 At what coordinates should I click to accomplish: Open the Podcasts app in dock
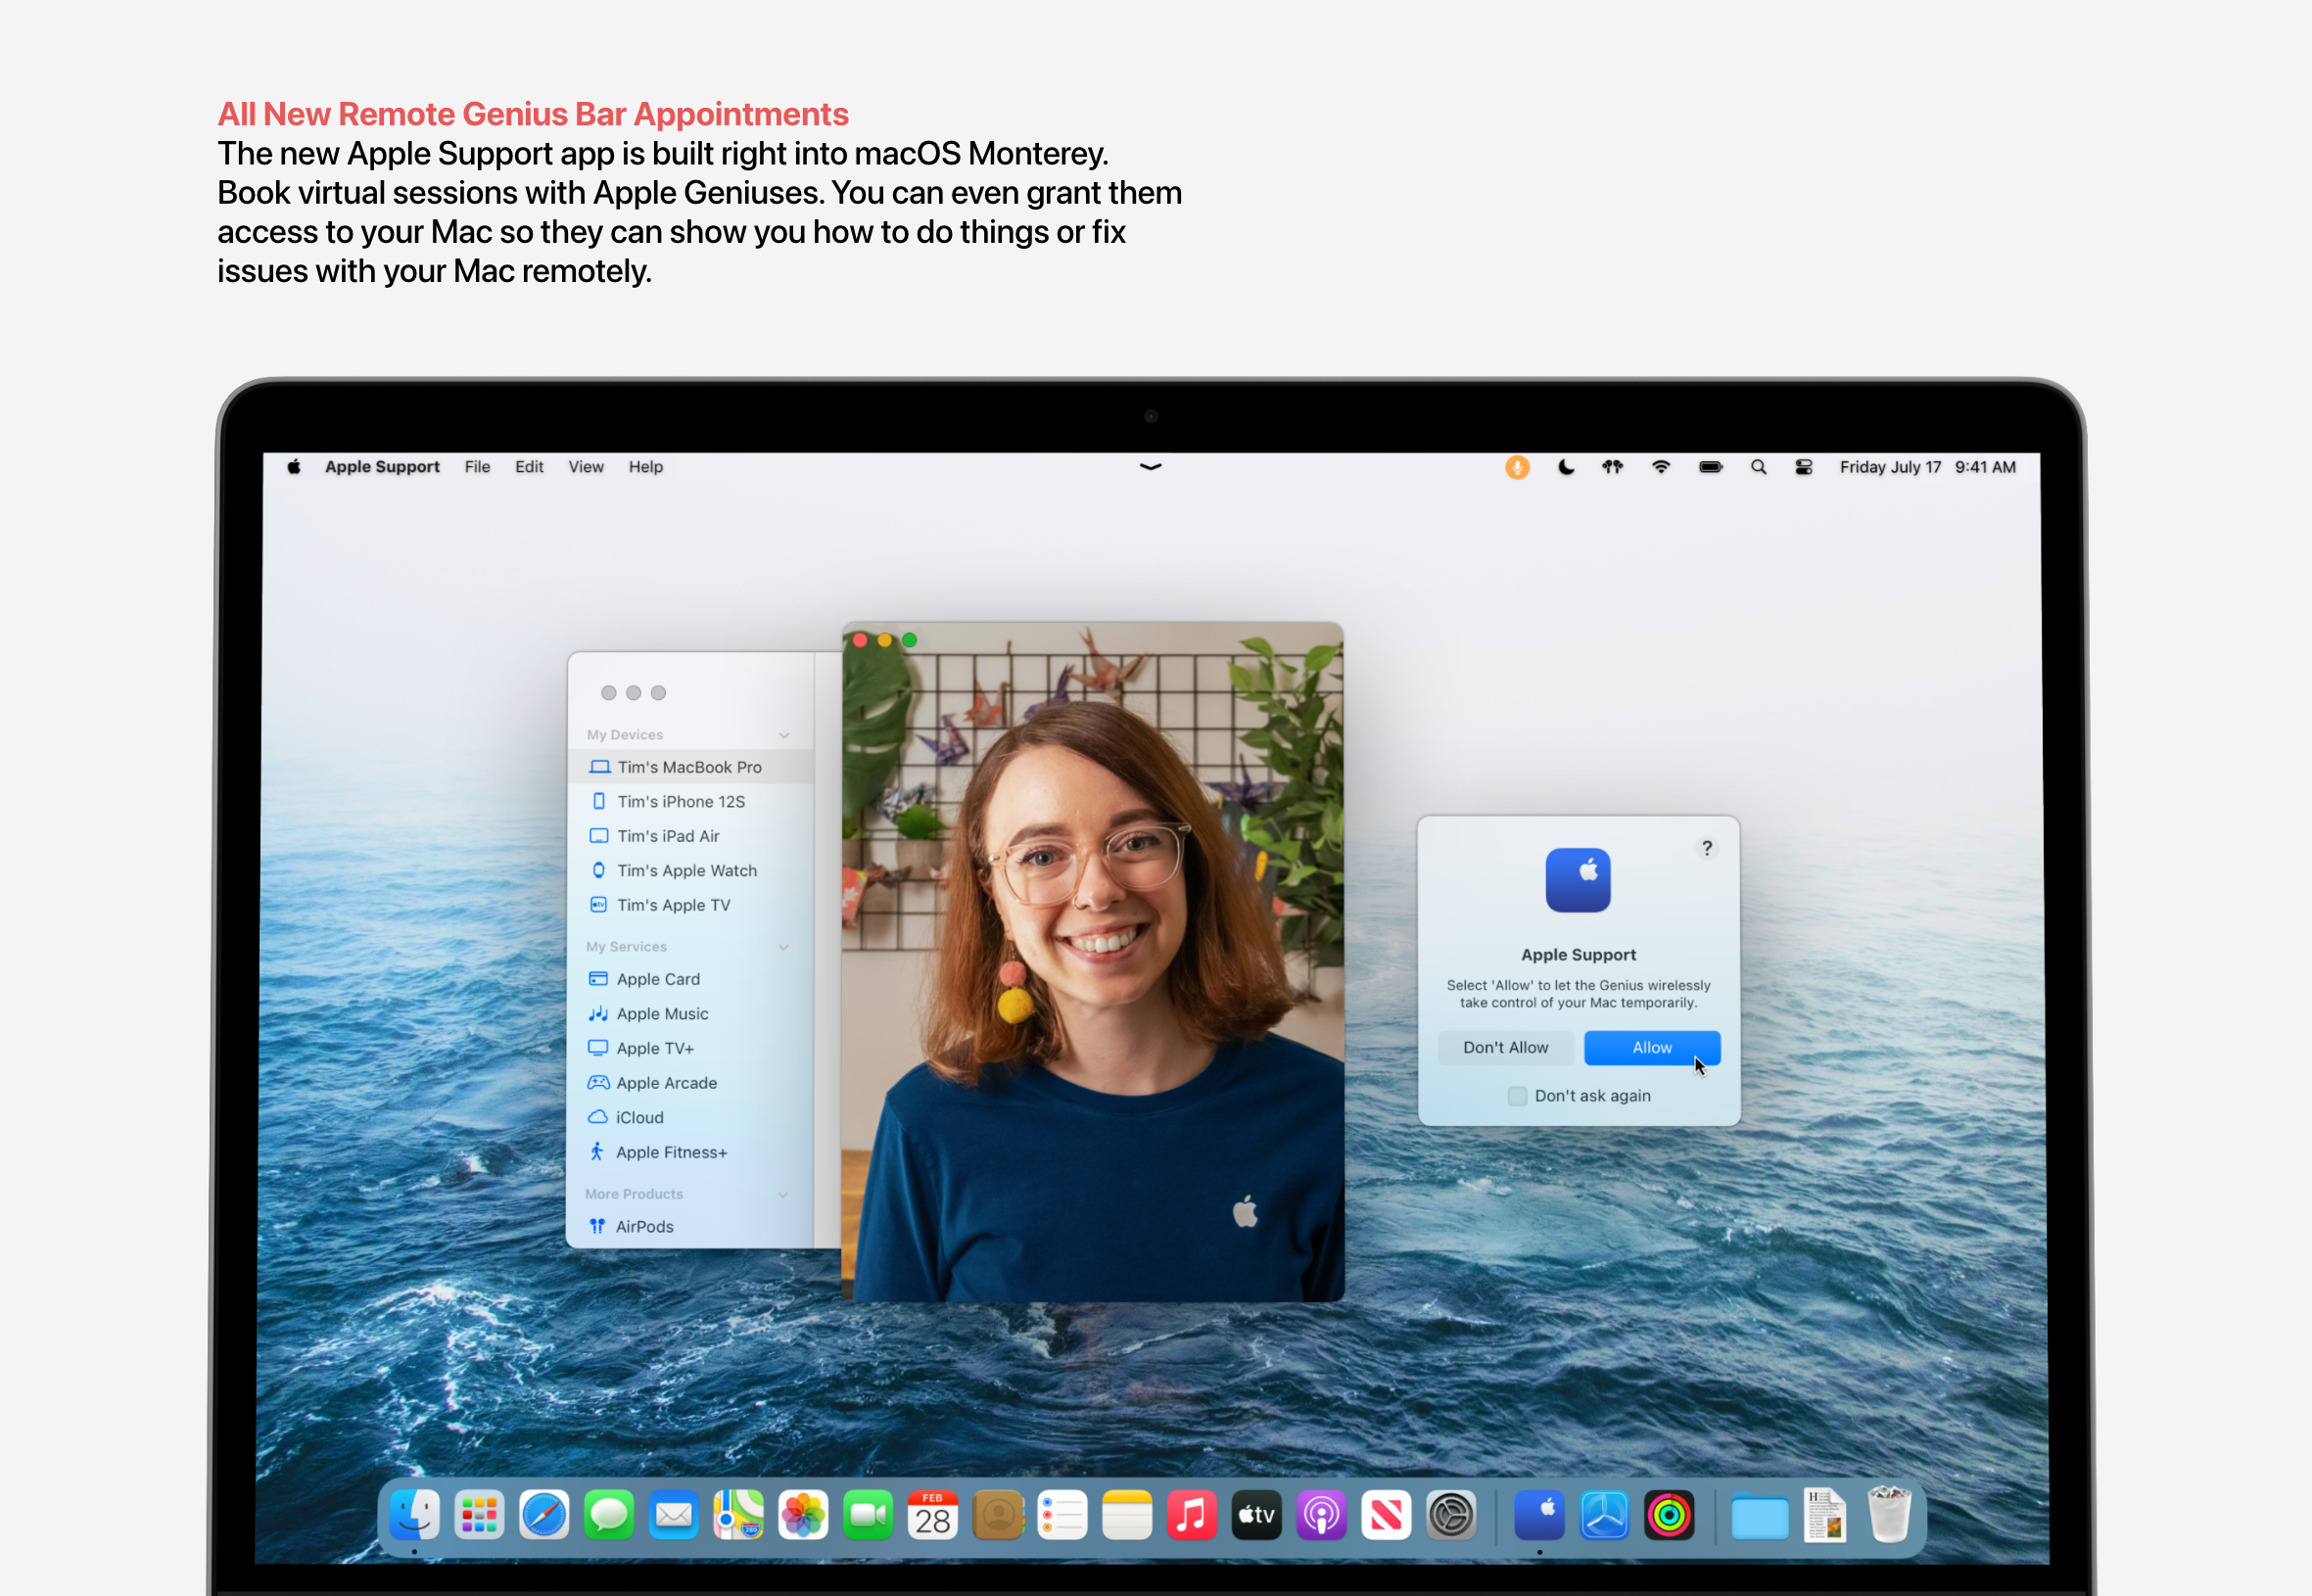pyautogui.click(x=1321, y=1516)
